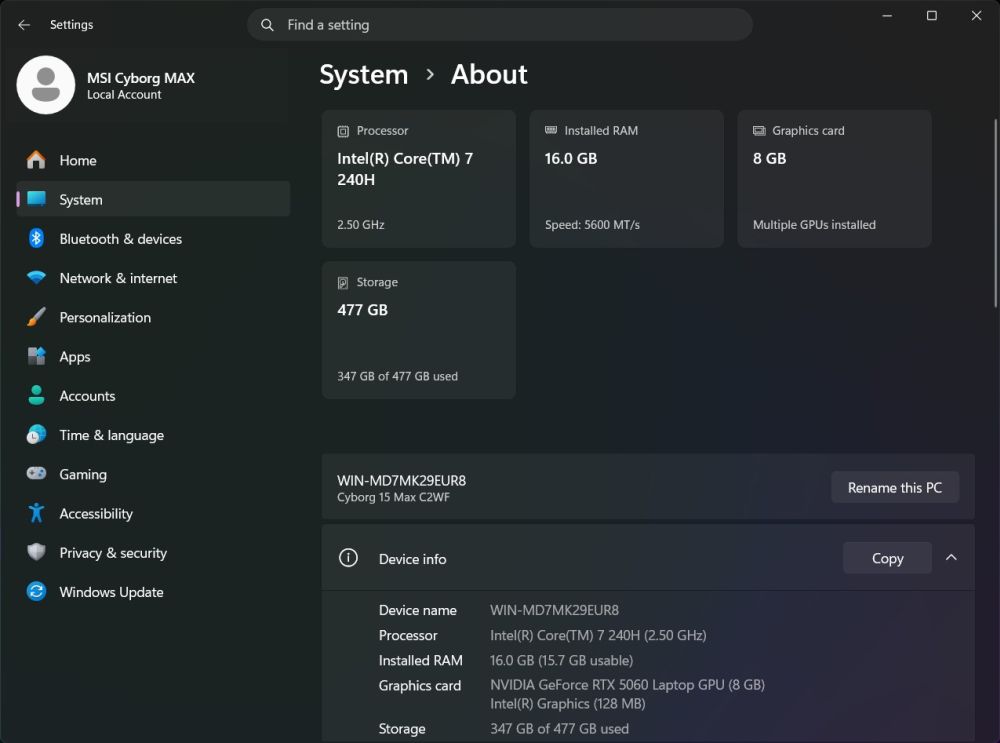Viewport: 1000px width, 743px height.
Task: Click the Personalization paintbrush icon
Action: point(36,317)
